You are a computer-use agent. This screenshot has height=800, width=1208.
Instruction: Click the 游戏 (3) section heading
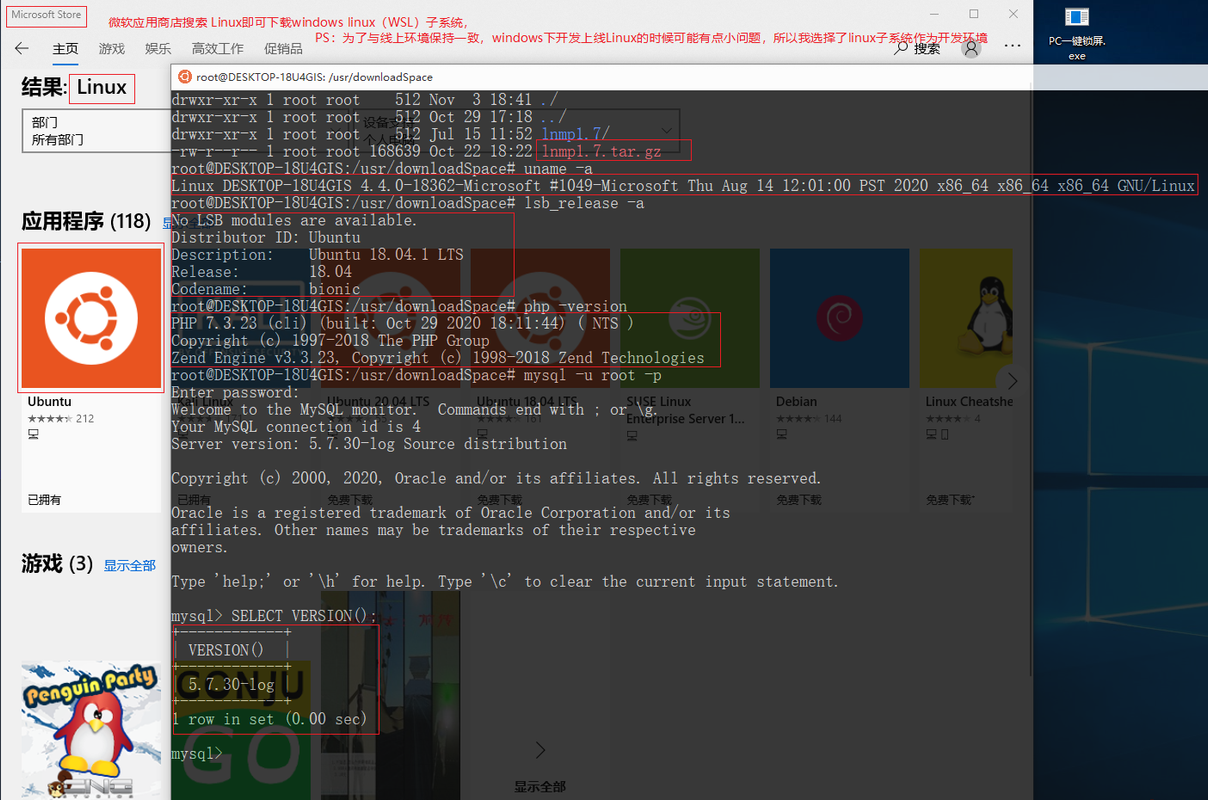[57, 564]
